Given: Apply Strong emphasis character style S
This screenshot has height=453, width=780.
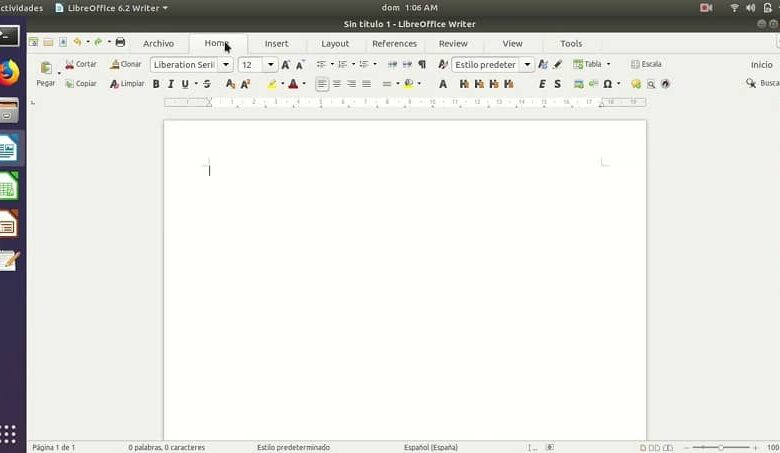Looking at the screenshot, I should [557, 84].
